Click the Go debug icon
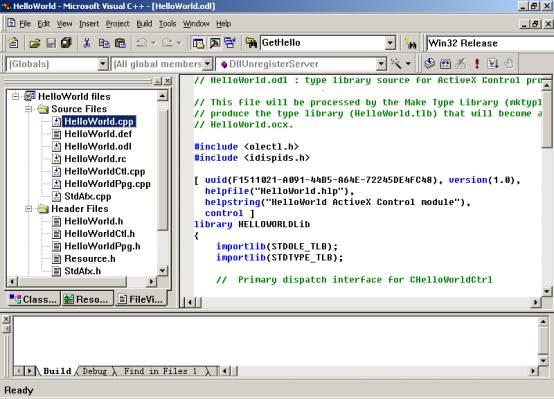The width and height of the screenshot is (554, 399). pyautogui.click(x=493, y=64)
